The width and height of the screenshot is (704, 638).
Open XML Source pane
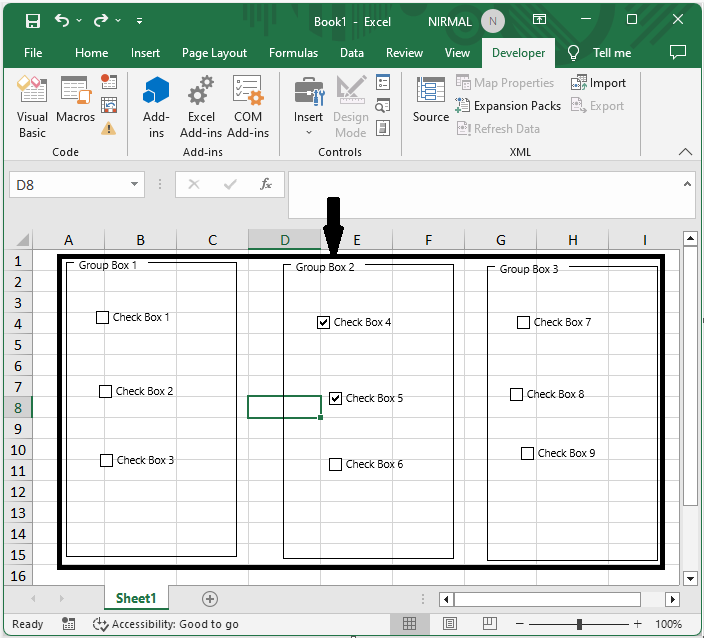(x=431, y=100)
